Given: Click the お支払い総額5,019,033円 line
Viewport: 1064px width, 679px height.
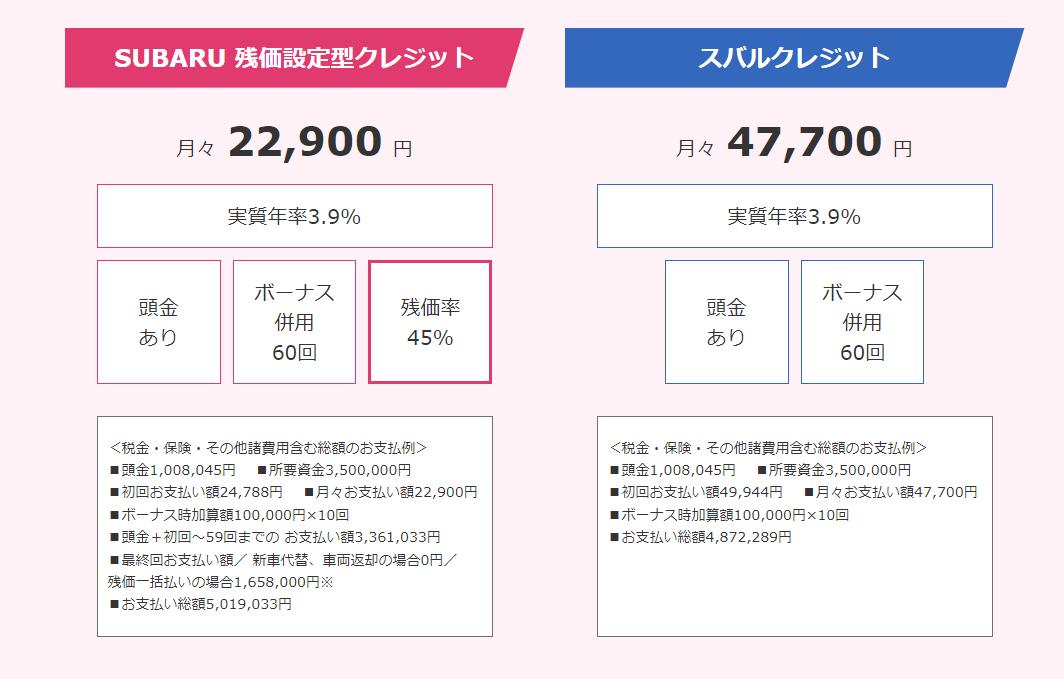Looking at the screenshot, I should pyautogui.click(x=201, y=604).
